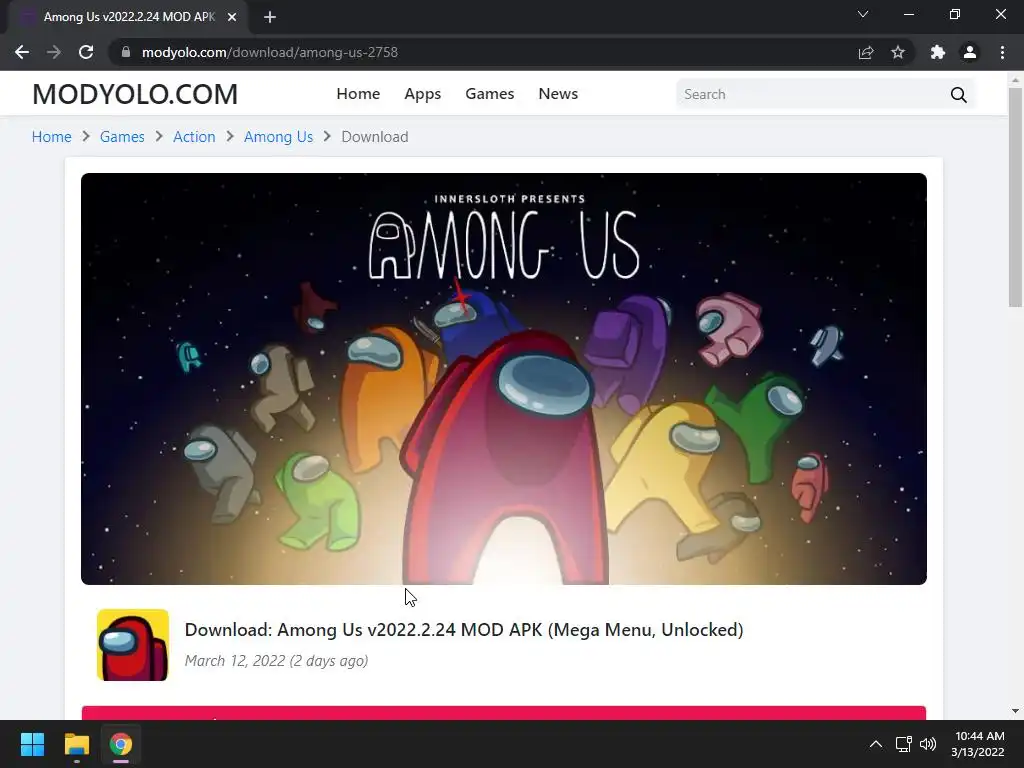Open the Games menu item

pos(490,94)
